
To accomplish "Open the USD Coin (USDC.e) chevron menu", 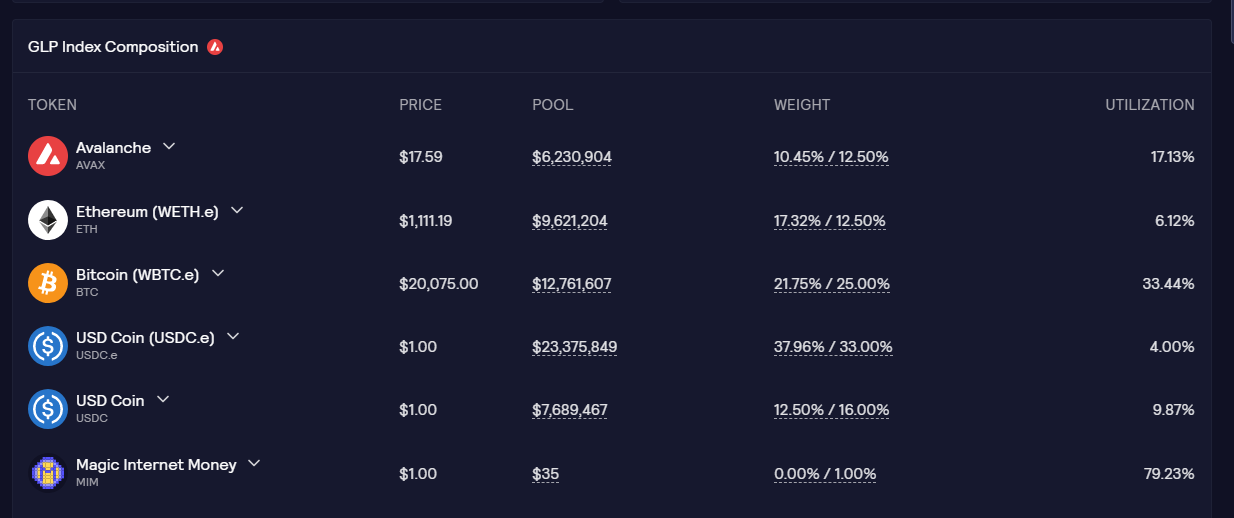I will 233,336.
